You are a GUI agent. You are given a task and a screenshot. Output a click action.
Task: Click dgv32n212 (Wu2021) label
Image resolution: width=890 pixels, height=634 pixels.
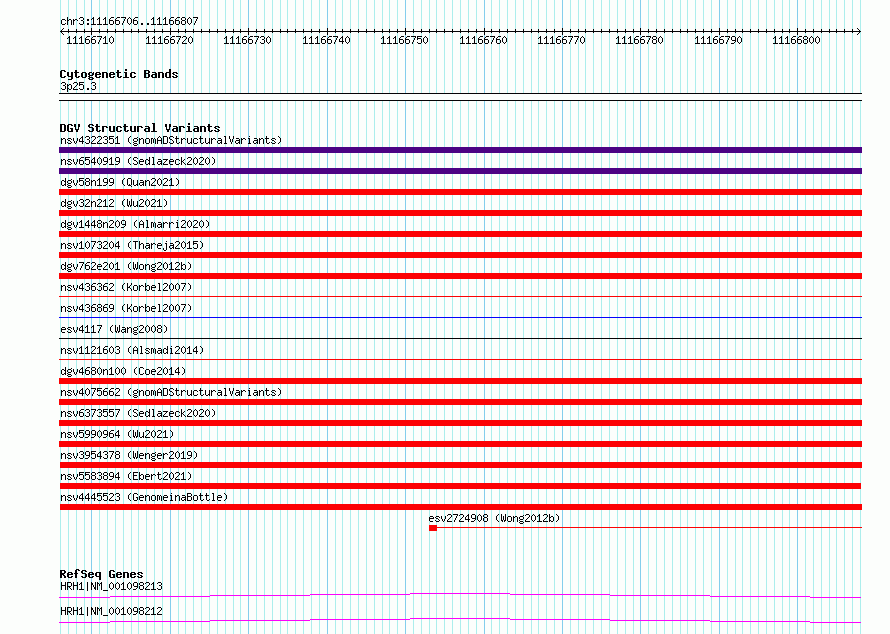pyautogui.click(x=114, y=203)
